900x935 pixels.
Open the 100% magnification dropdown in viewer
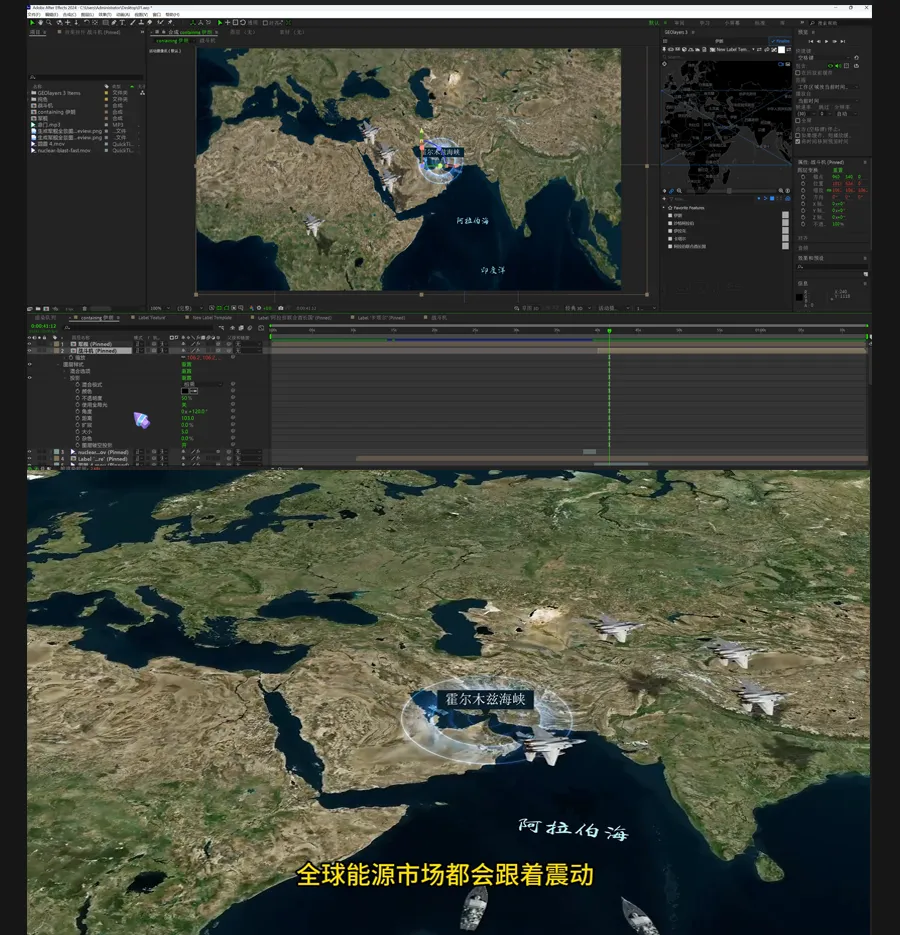pyautogui.click(x=159, y=308)
